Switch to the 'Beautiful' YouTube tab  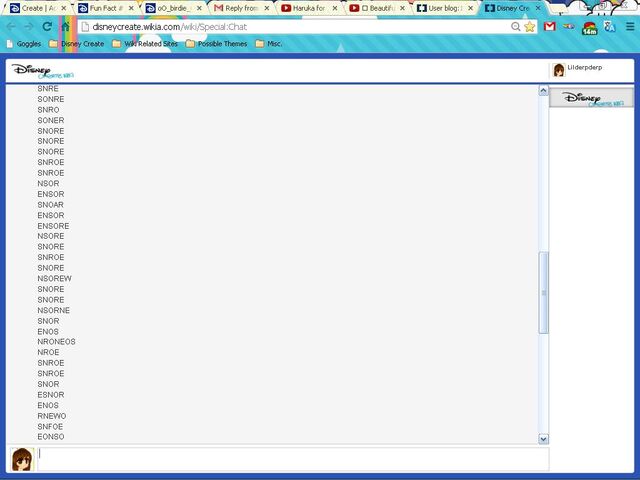pyautogui.click(x=375, y=8)
